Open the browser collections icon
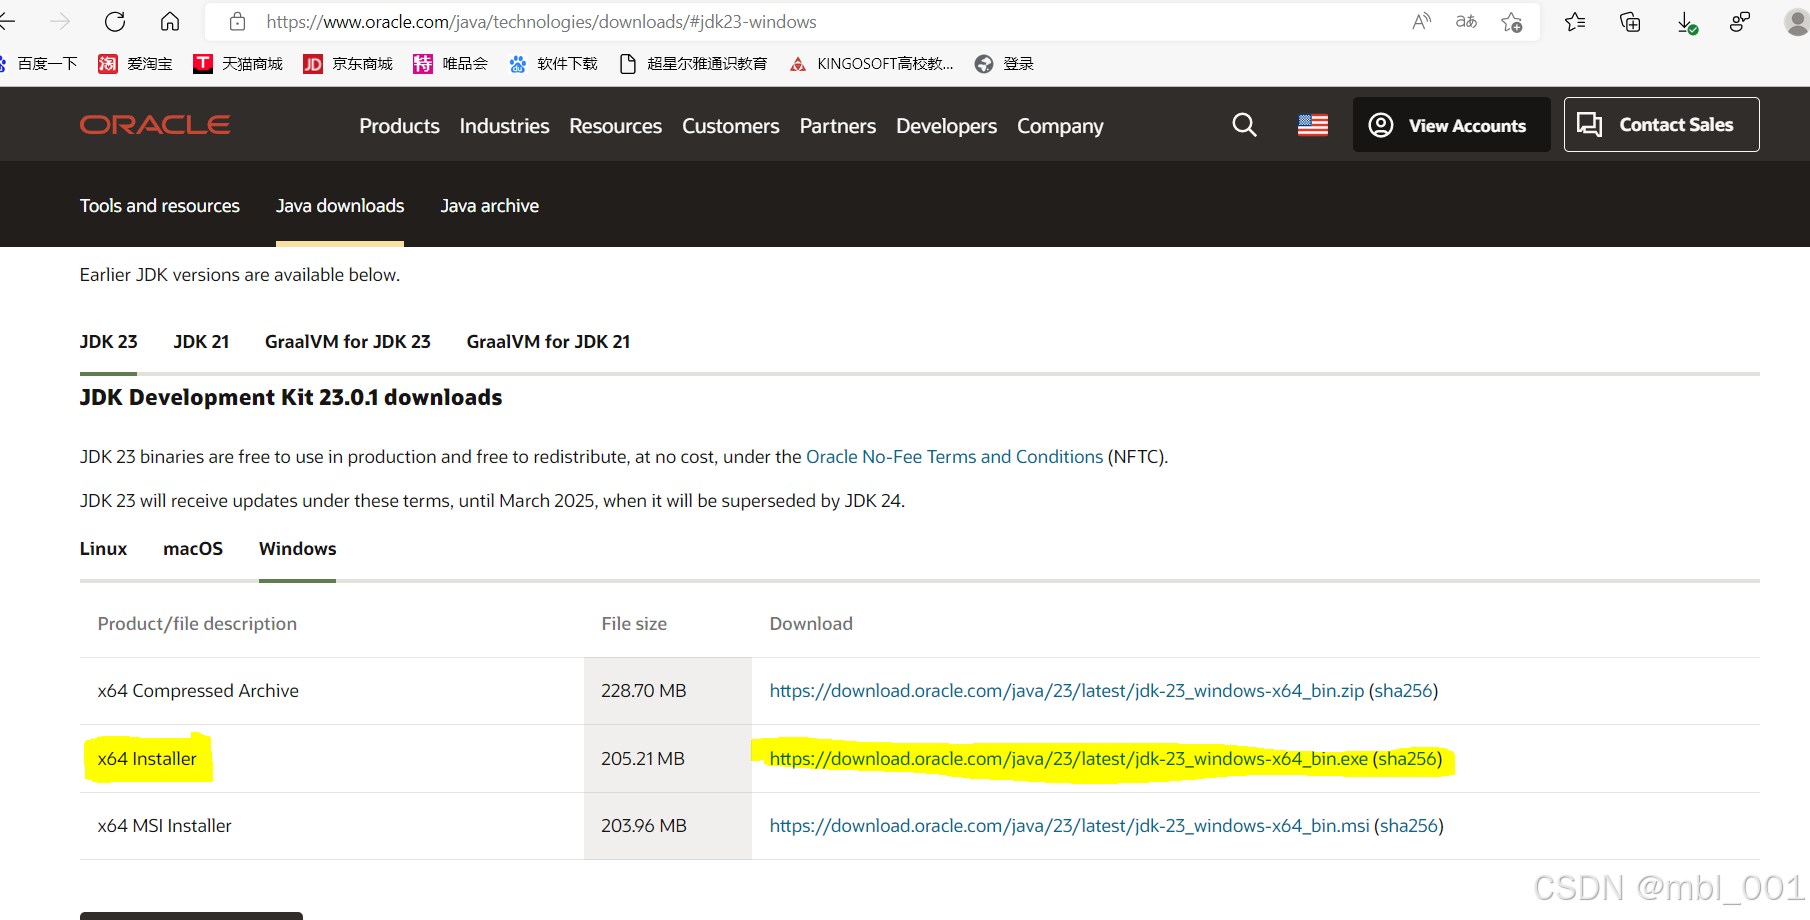 [1630, 21]
